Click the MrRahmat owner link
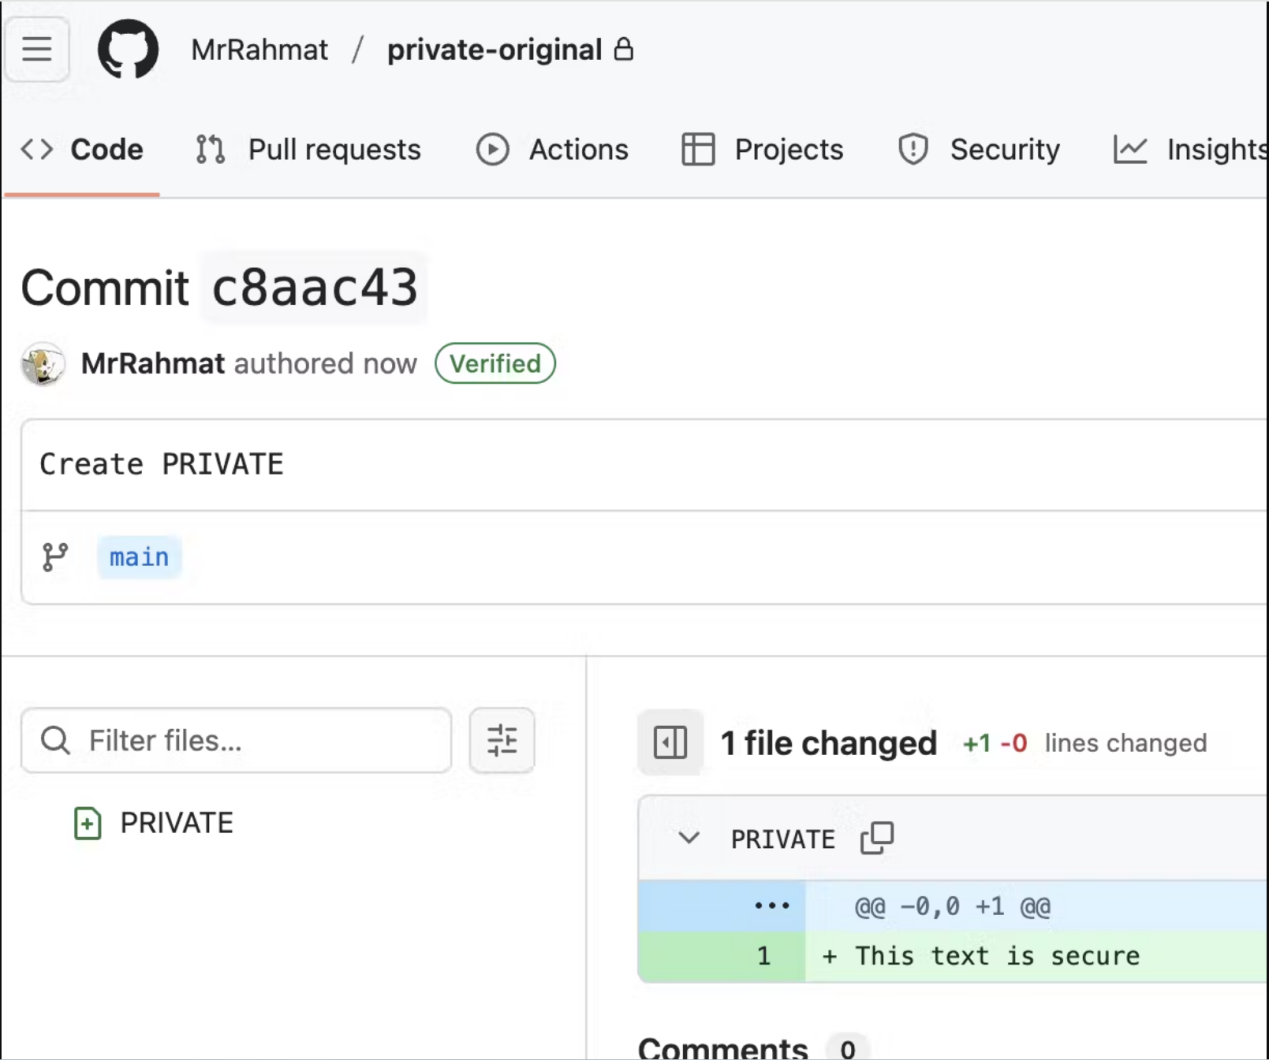This screenshot has height=1060, width=1269. point(259,50)
